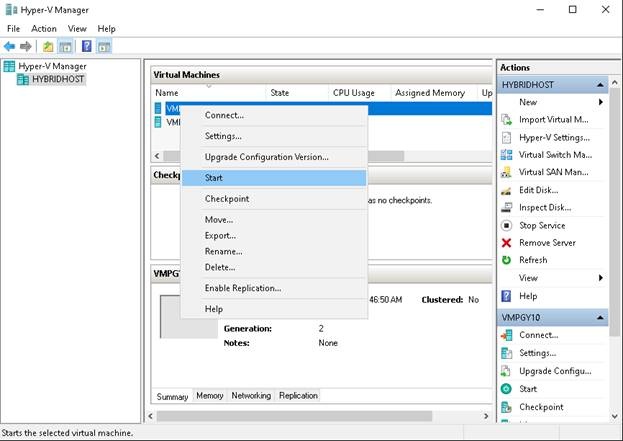Click the Virtual SAN Manager icon
Viewport: 623px width, 441px height.
coord(506,172)
